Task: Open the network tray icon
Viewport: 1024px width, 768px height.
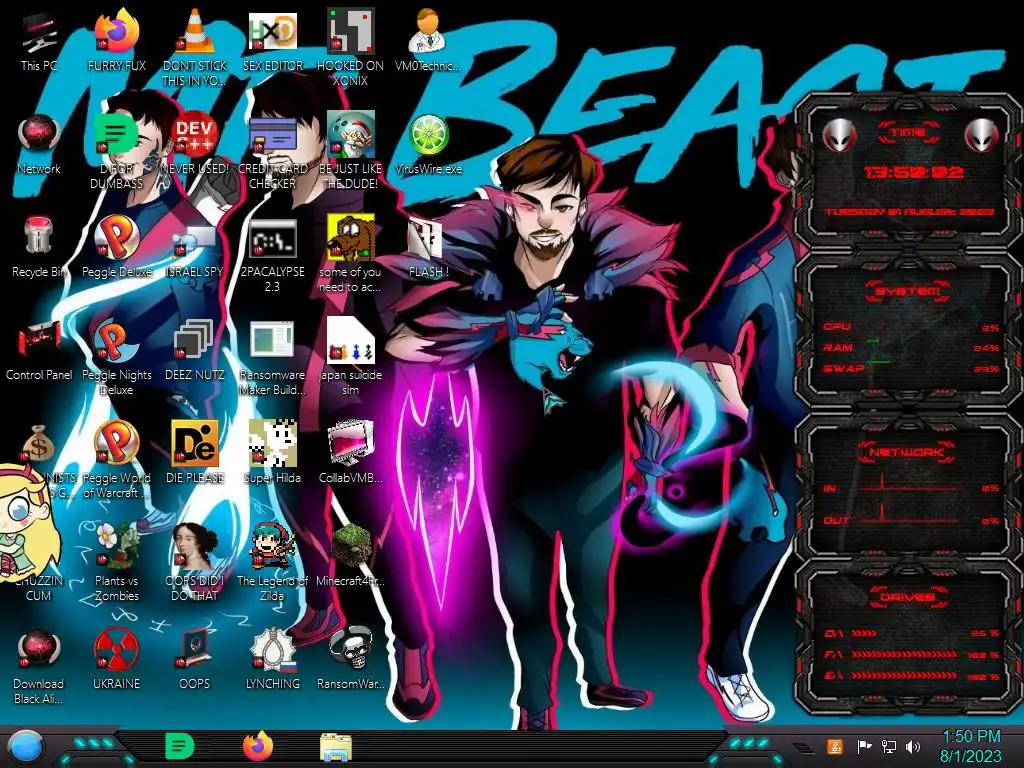Action: click(888, 746)
